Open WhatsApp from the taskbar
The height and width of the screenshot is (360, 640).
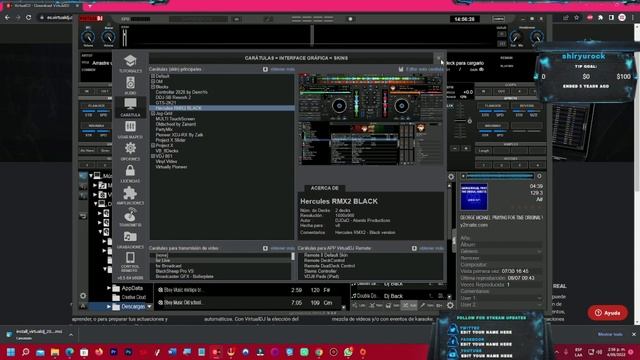click(348, 352)
